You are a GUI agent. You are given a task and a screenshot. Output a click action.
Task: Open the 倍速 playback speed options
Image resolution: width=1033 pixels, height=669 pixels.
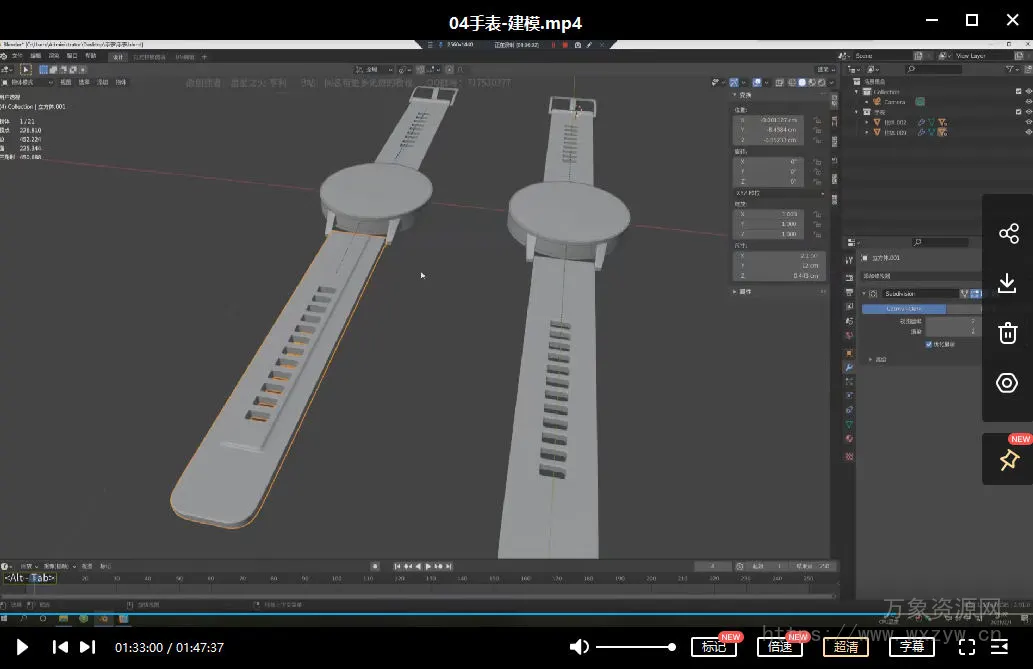coord(780,647)
